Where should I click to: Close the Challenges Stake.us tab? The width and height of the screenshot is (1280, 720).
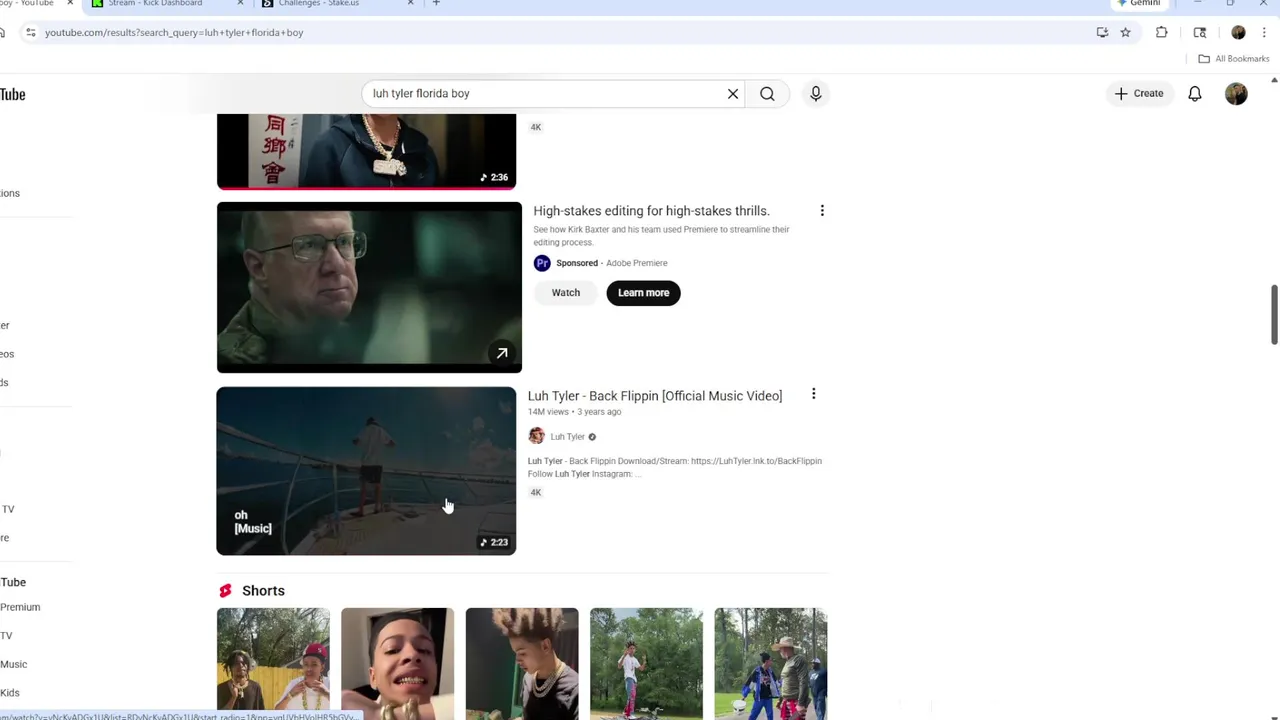tap(410, 3)
